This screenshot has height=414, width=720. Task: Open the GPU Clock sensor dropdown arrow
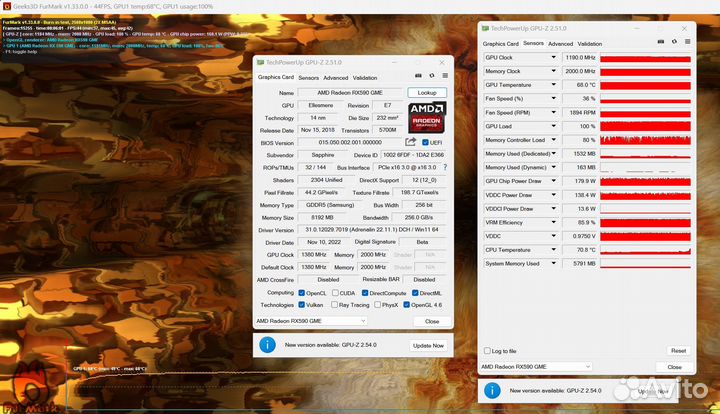[x=553, y=57]
